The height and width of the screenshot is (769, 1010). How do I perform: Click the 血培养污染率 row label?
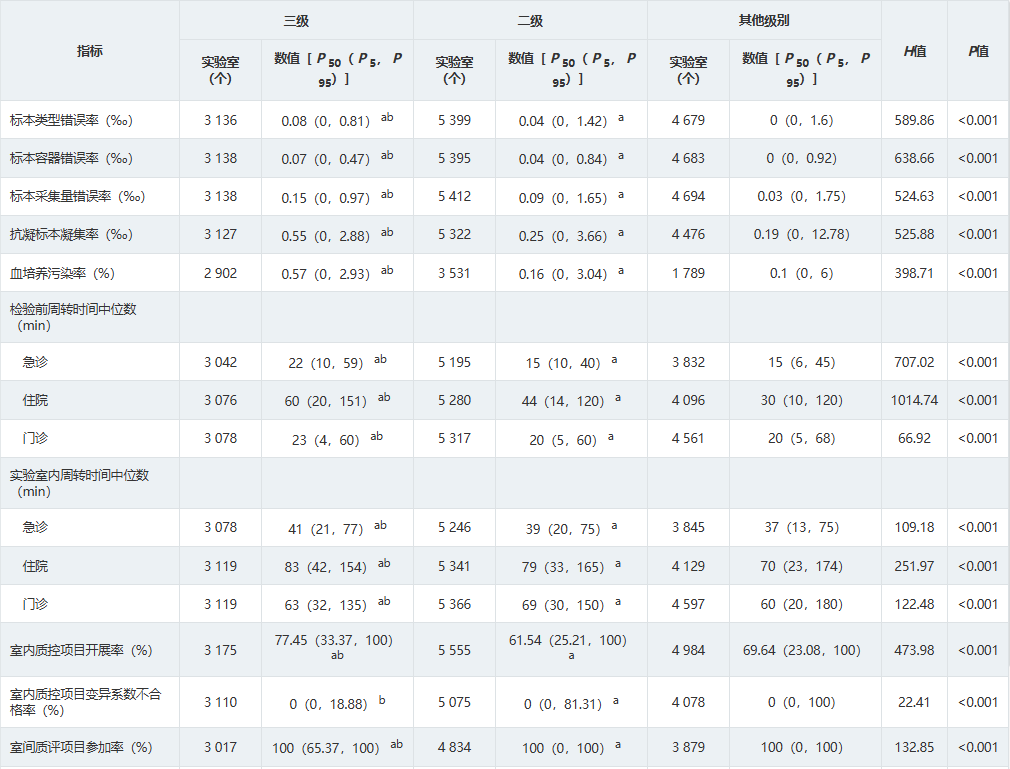click(62, 273)
